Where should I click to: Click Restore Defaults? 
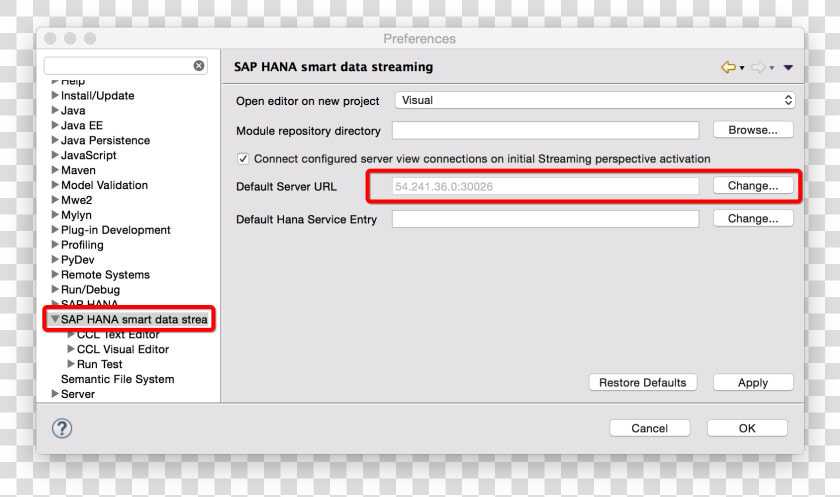click(643, 382)
